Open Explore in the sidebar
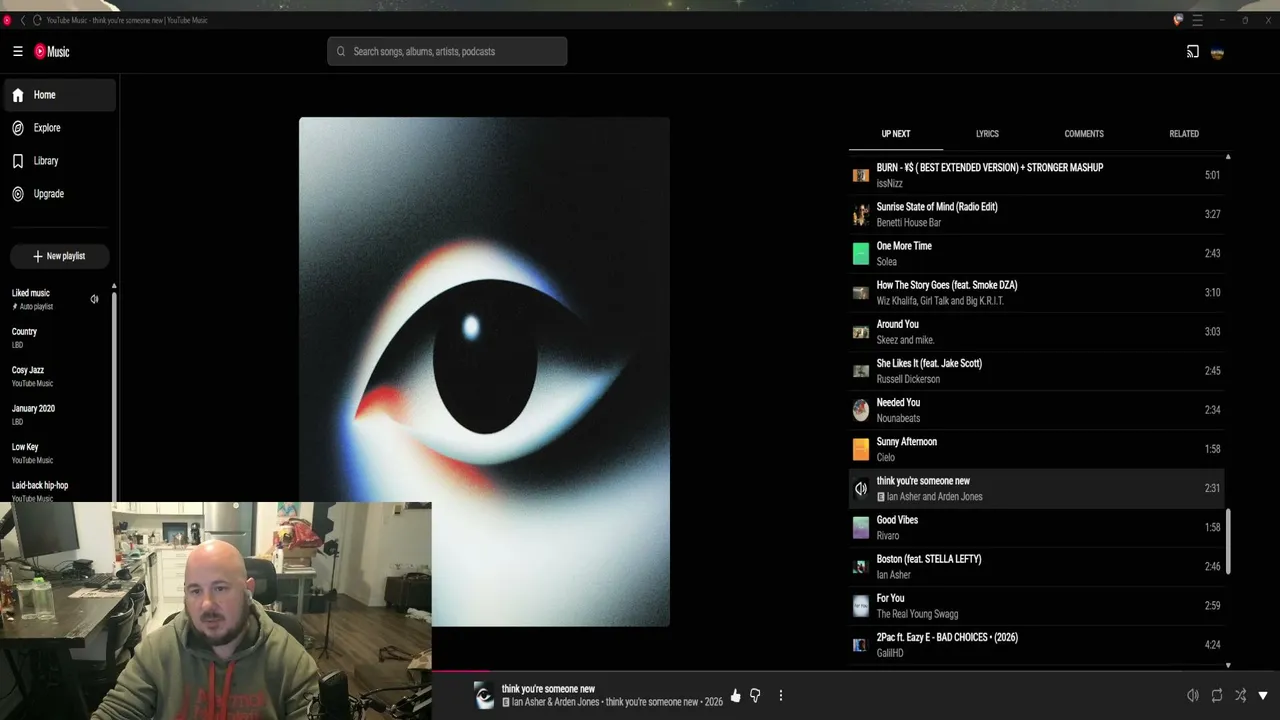The image size is (1280, 720). pyautogui.click(x=58, y=128)
